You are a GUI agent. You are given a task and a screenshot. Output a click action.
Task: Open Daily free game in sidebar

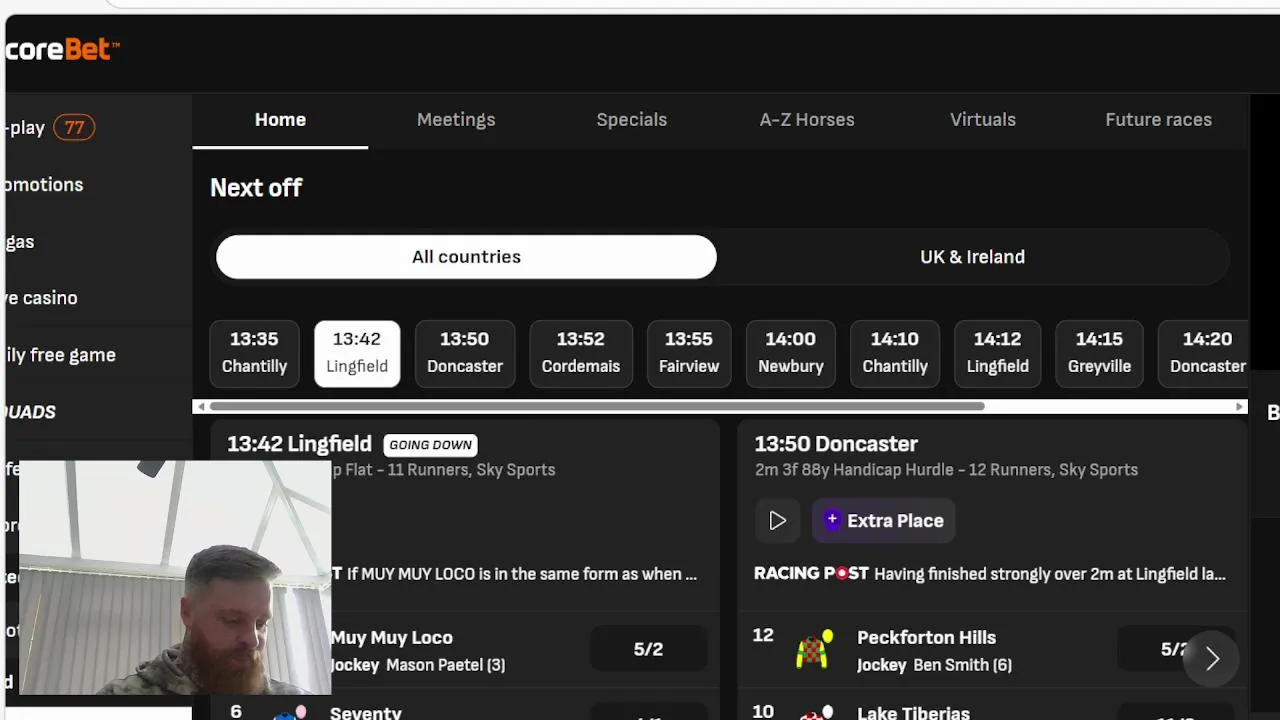pos(60,355)
